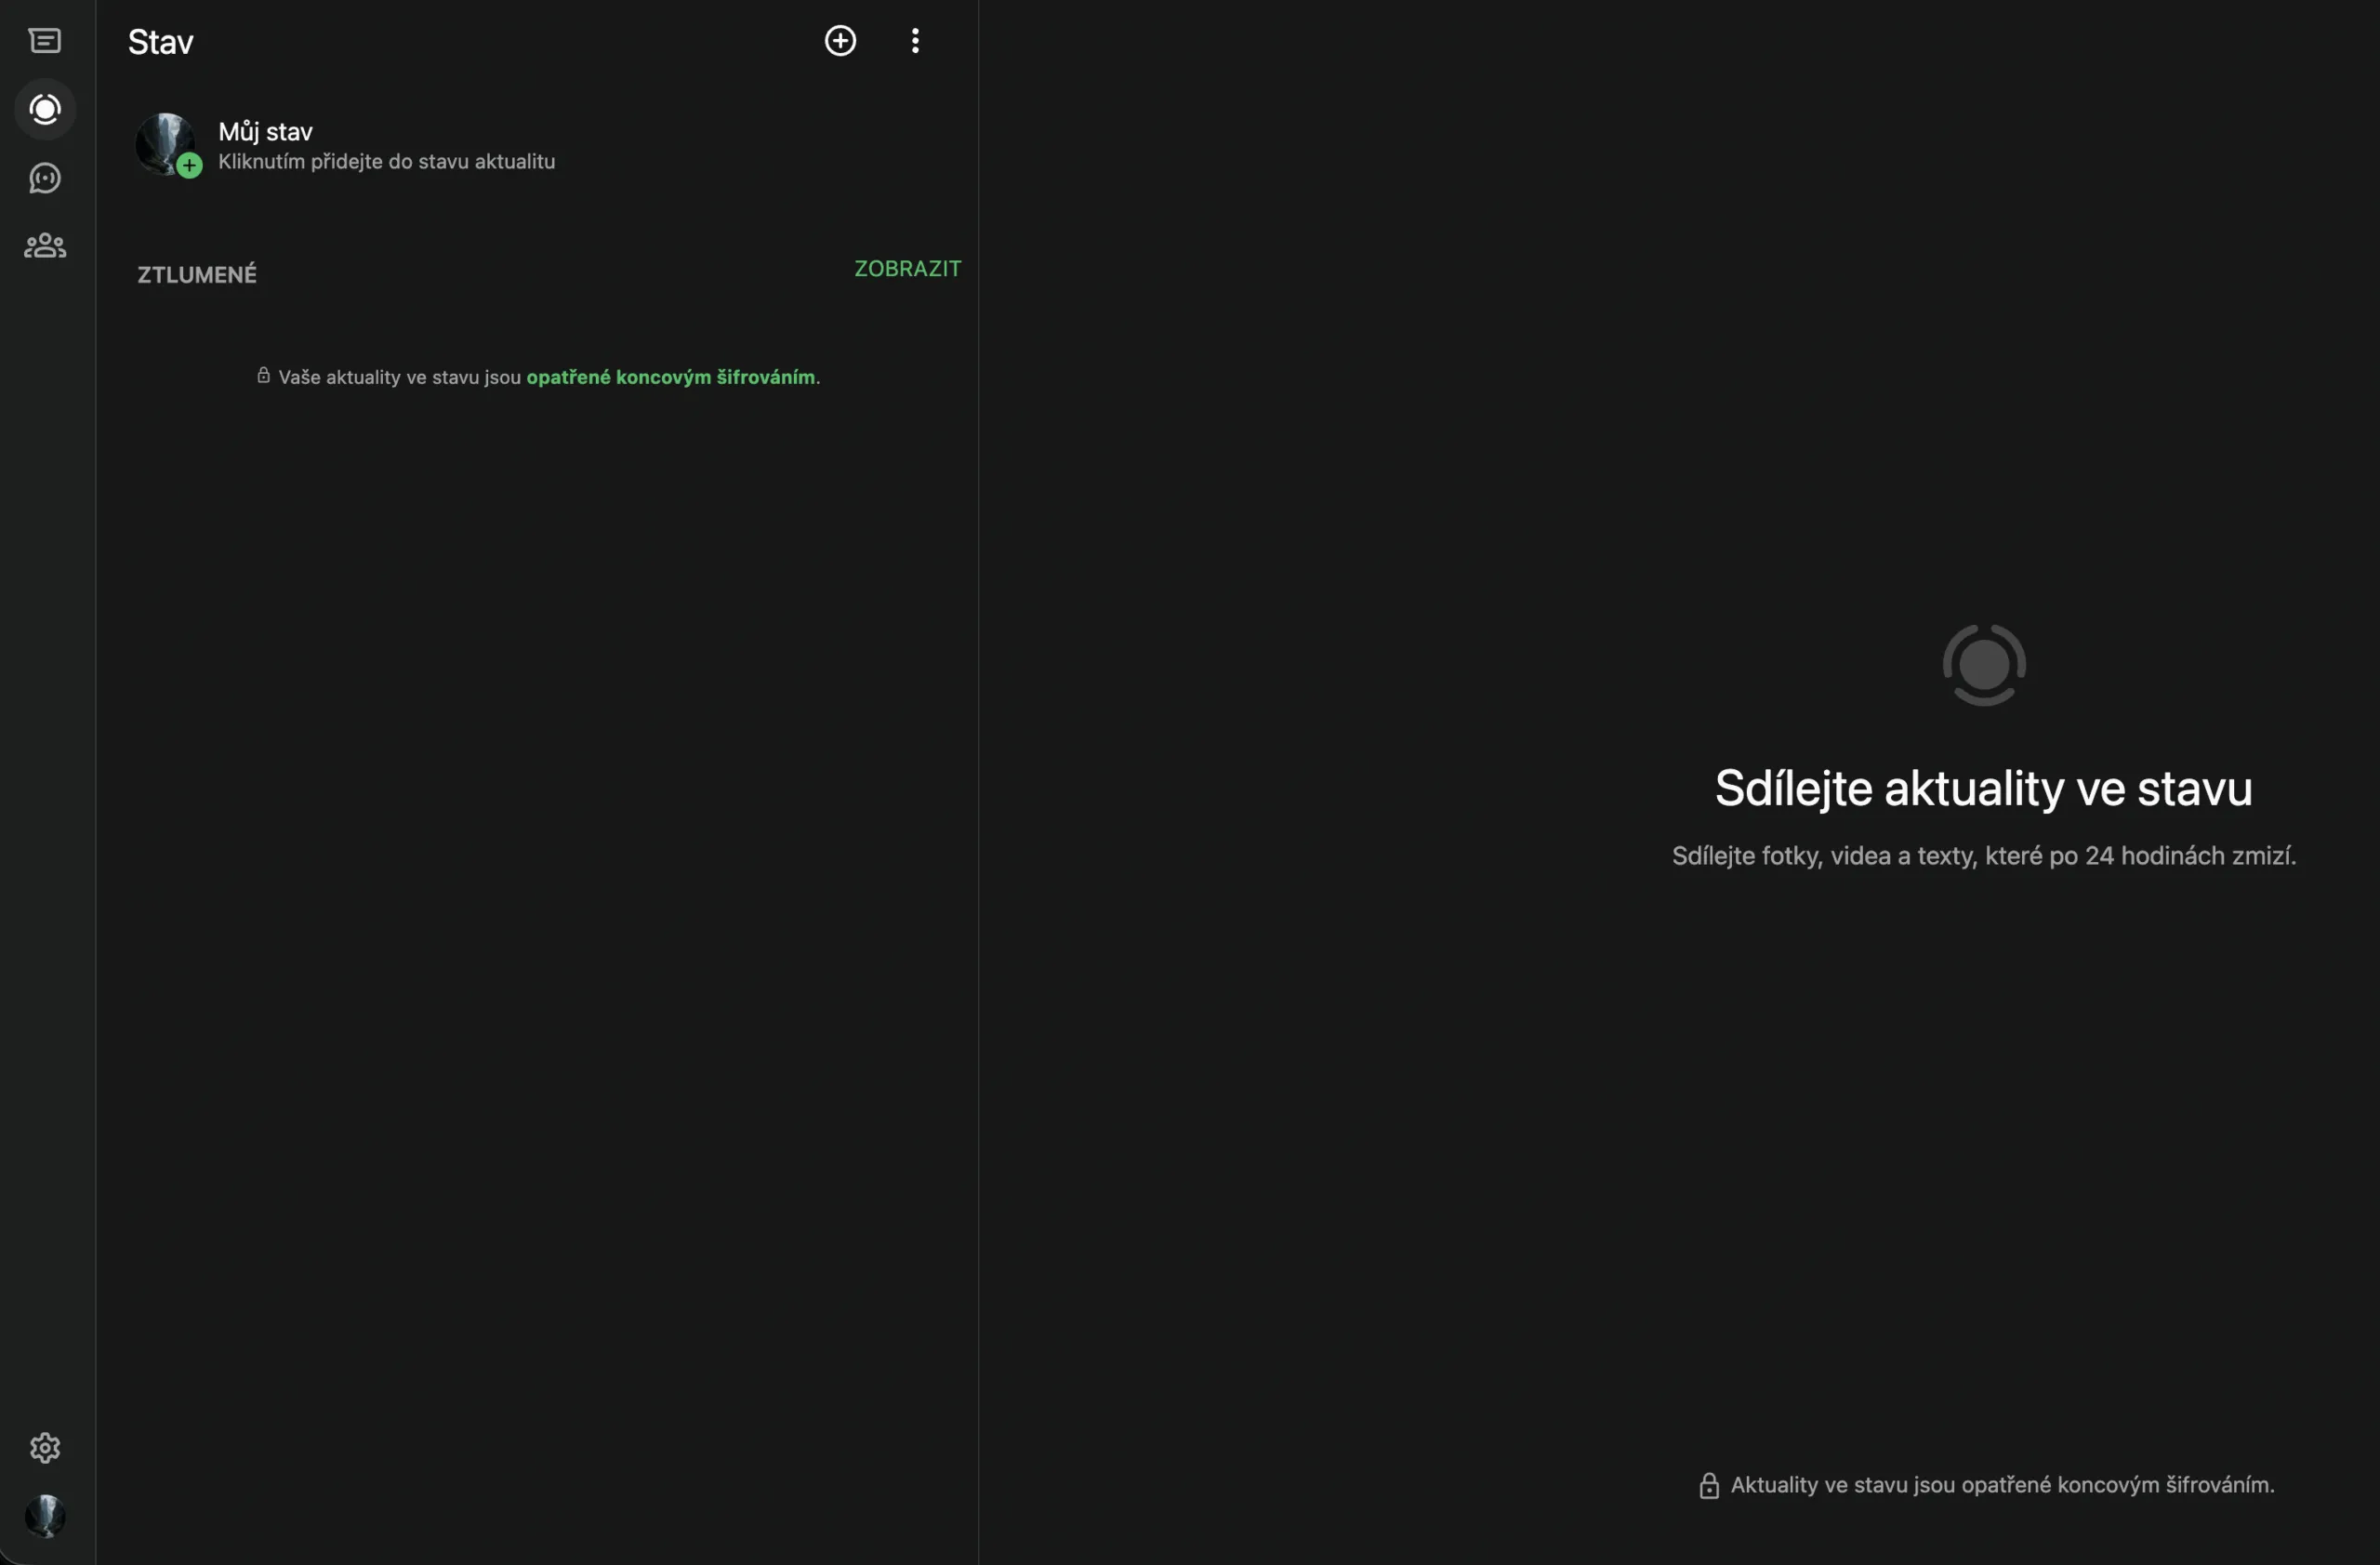Image resolution: width=2380 pixels, height=1565 pixels.
Task: Click the green plus badge on avatar
Action: coord(189,166)
